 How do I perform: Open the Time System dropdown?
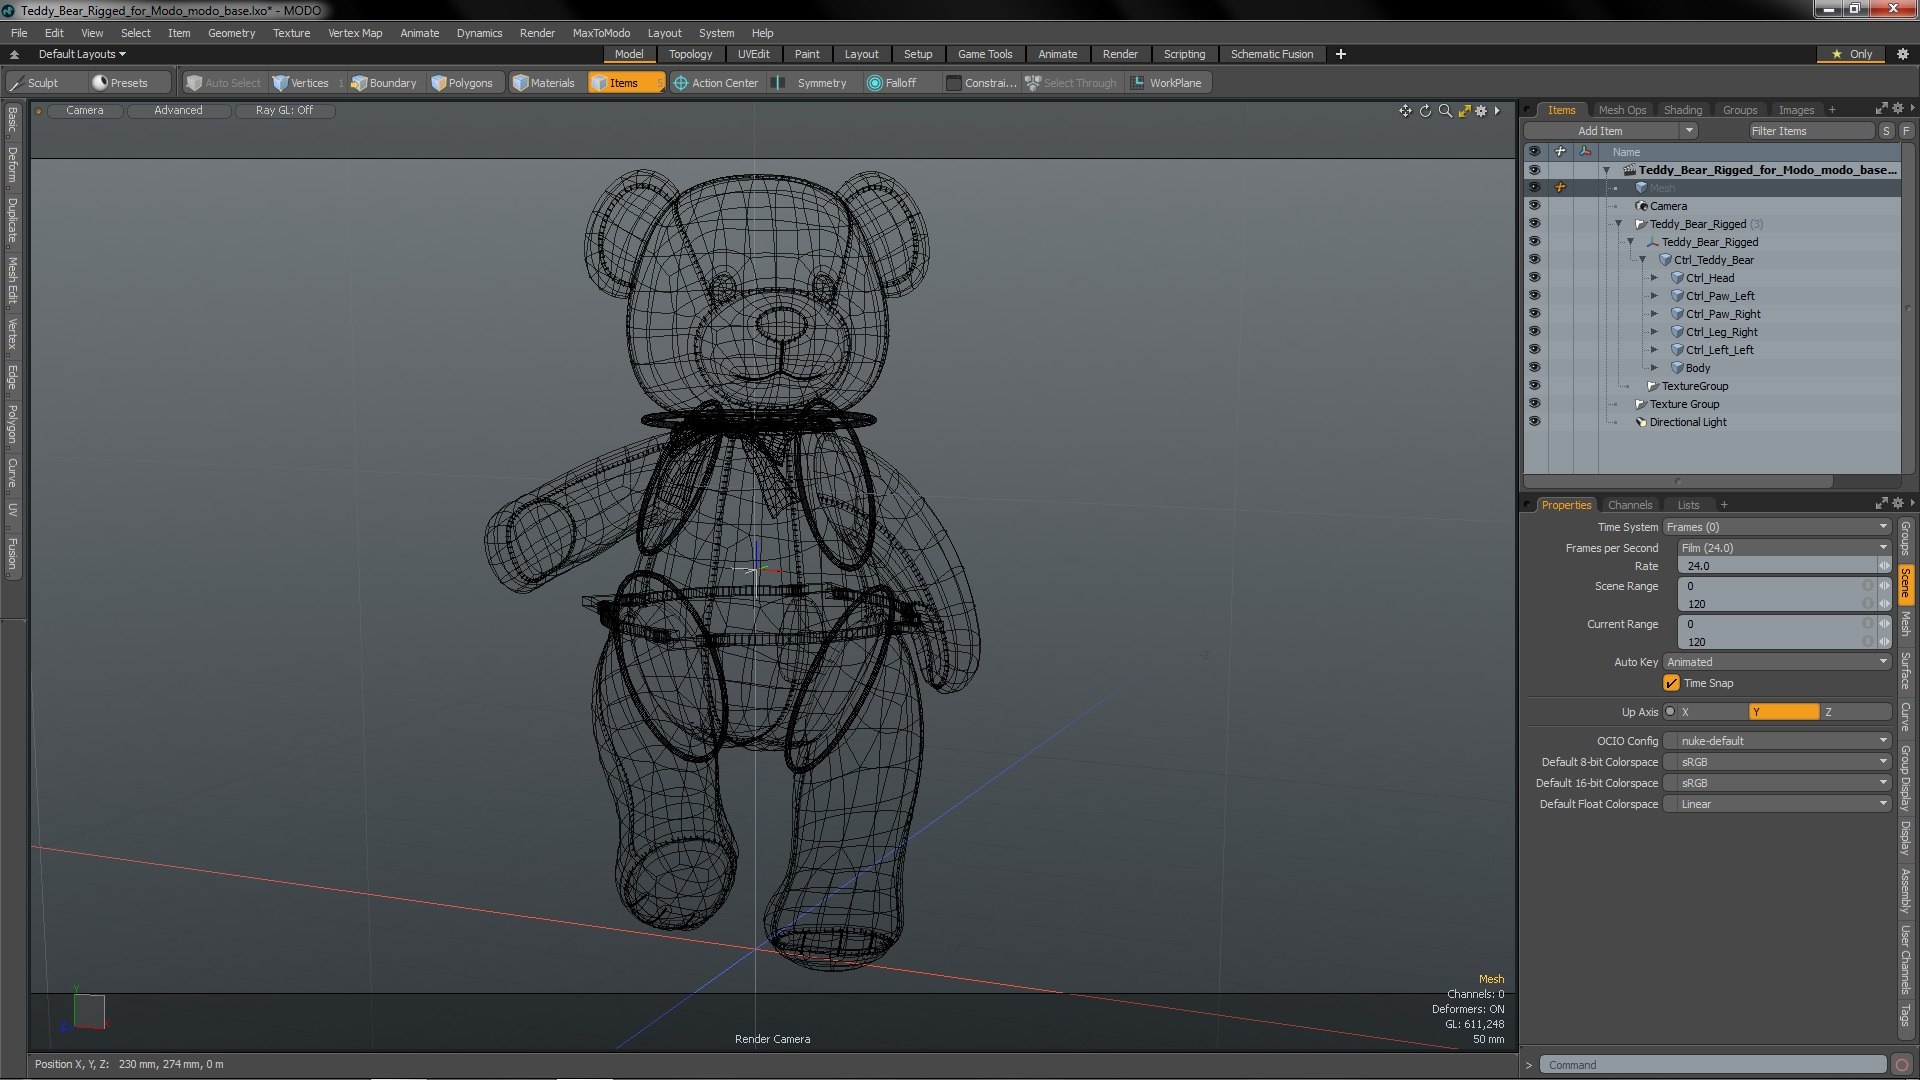tap(1777, 527)
